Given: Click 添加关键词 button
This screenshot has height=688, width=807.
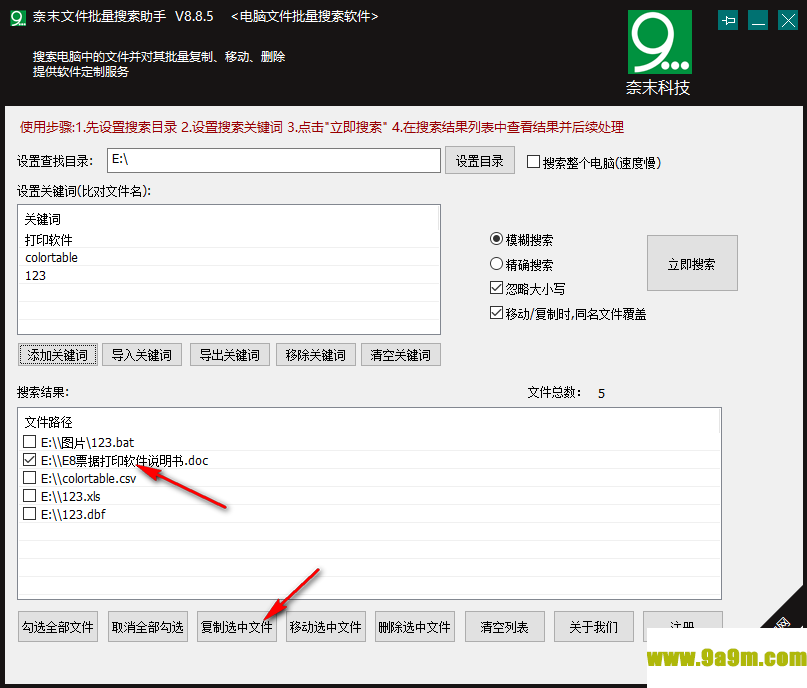Looking at the screenshot, I should (58, 355).
